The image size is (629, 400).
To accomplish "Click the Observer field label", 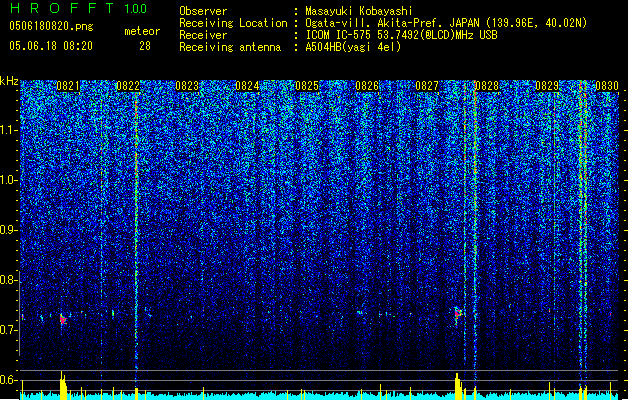I will pyautogui.click(x=203, y=11).
